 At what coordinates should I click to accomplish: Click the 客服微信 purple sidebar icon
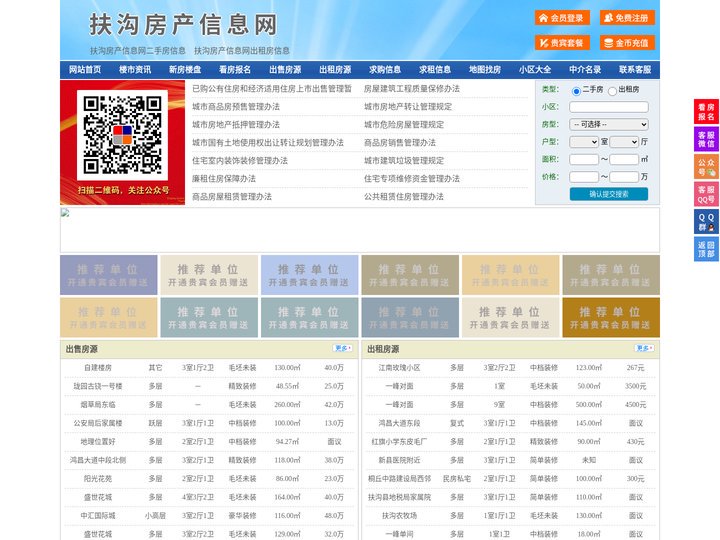click(x=706, y=139)
